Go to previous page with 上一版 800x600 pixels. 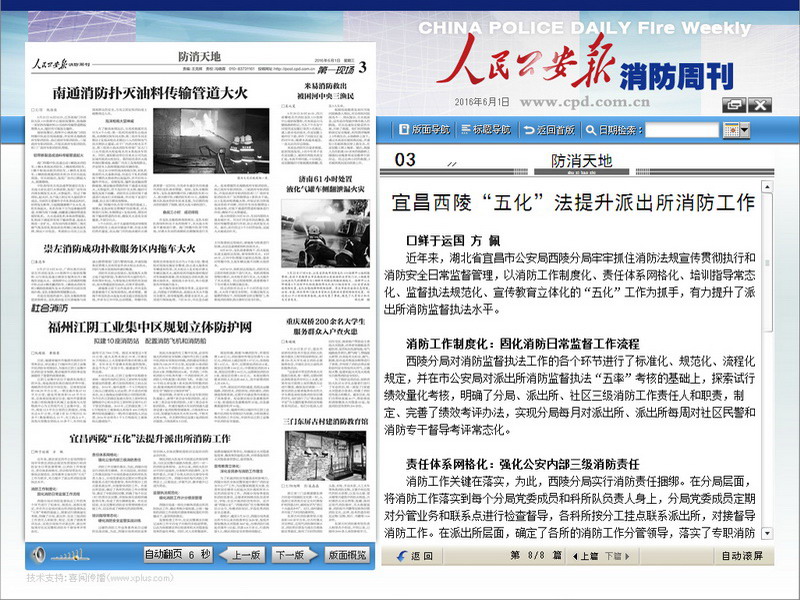[243, 555]
